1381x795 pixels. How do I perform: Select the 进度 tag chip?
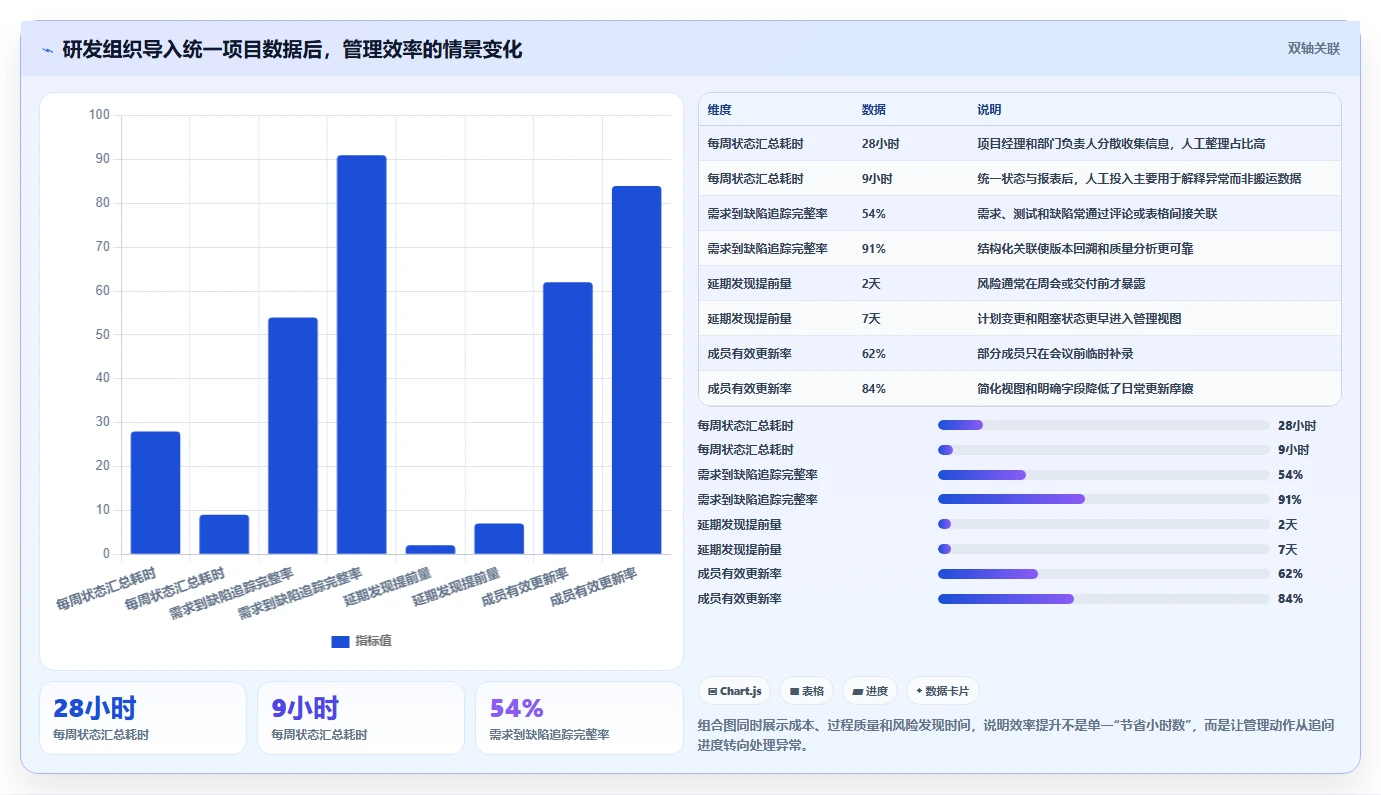tap(870, 691)
